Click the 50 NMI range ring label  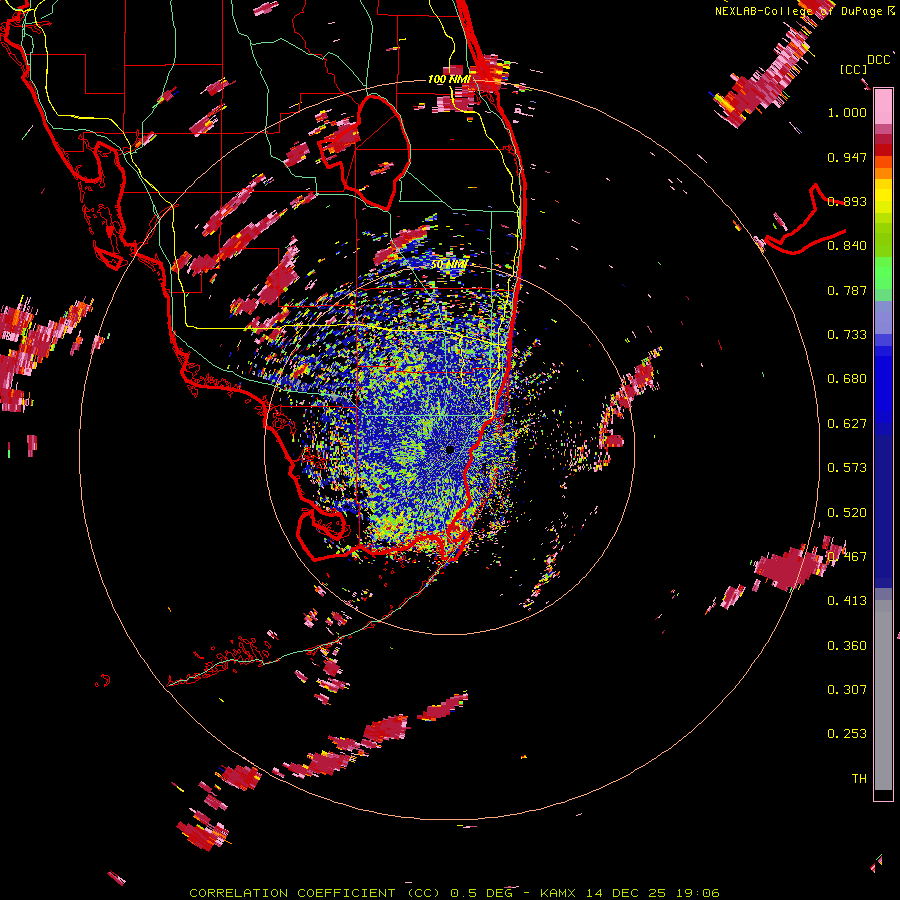[449, 265]
